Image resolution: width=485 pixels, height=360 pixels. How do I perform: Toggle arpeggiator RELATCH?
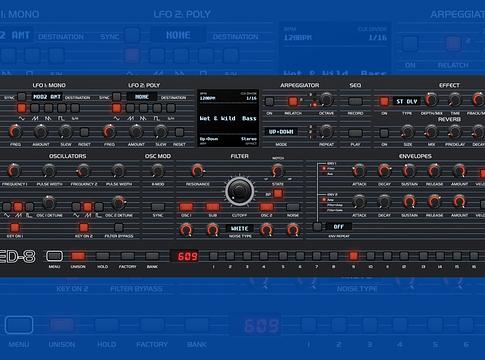(x=293, y=101)
